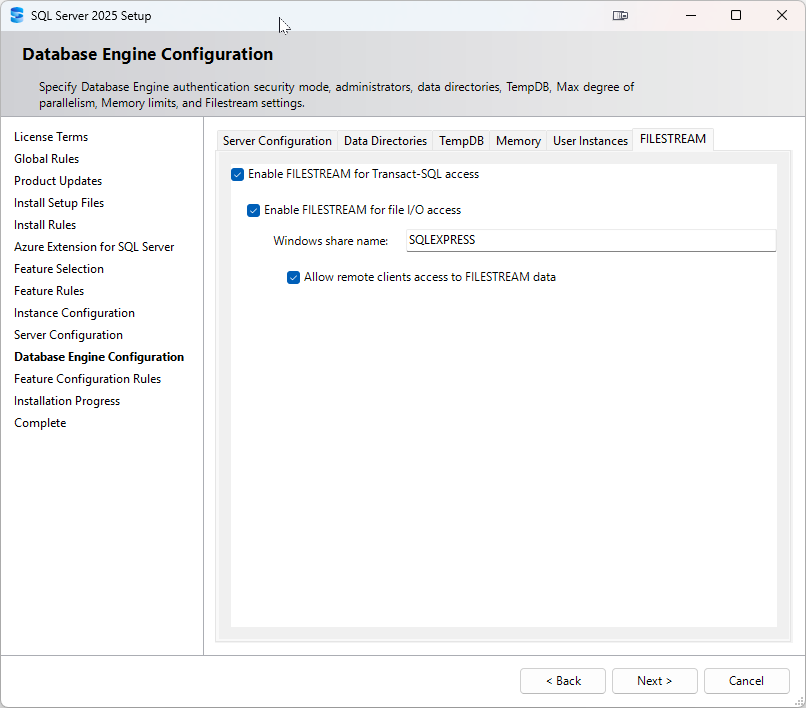Image resolution: width=806 pixels, height=708 pixels.
Task: Click the Windows share name field containing SQLEXPRESS
Action: [591, 241]
